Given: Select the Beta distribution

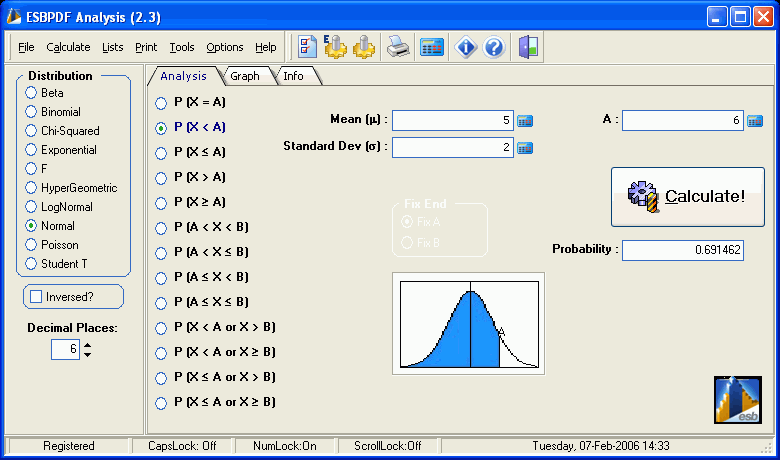Looking at the screenshot, I should 44,93.
